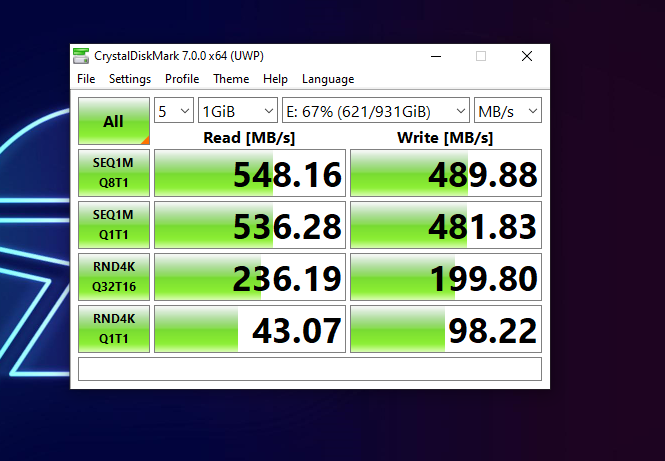Click the empty comment field at bottom
Image resolution: width=665 pixels, height=461 pixels.
pyautogui.click(x=310, y=369)
